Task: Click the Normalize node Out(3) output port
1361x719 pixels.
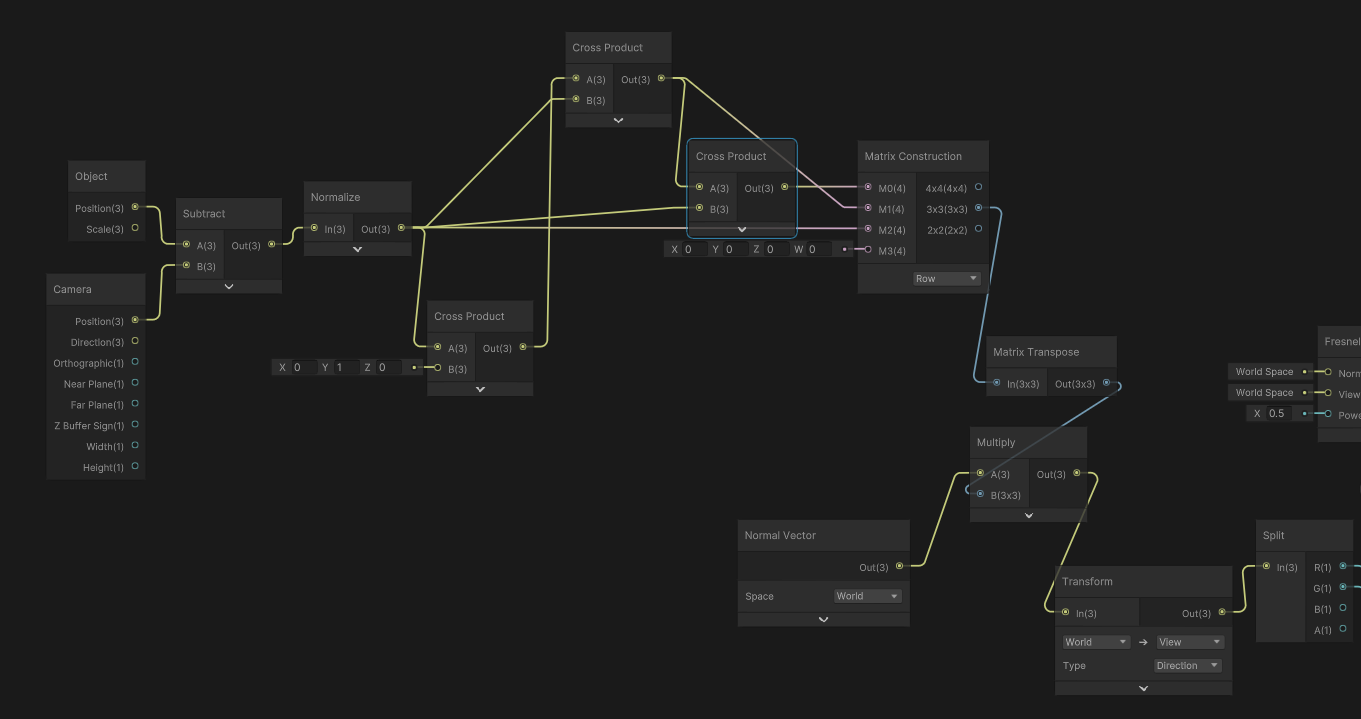Action: [x=402, y=228]
